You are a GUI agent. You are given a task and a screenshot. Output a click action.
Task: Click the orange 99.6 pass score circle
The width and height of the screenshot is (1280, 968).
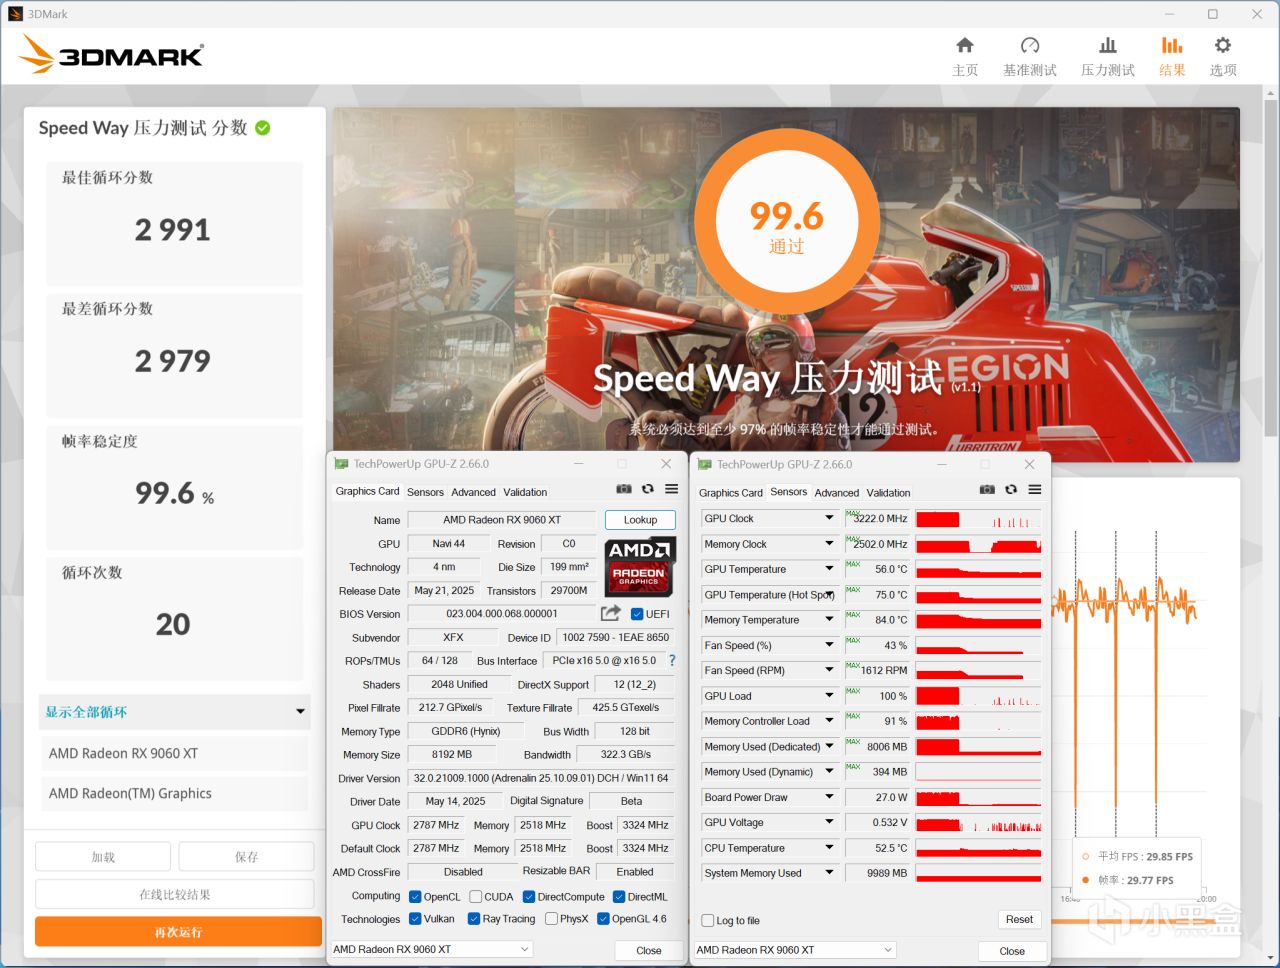787,219
